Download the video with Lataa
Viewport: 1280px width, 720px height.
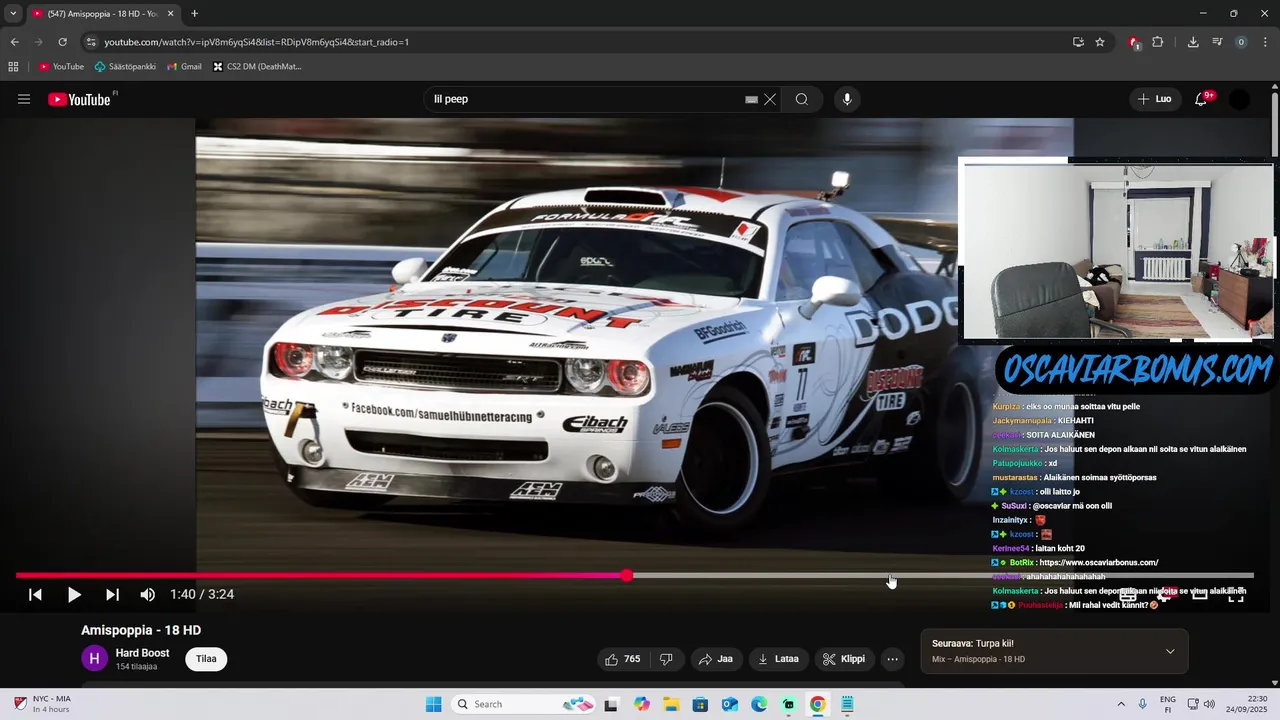point(778,659)
